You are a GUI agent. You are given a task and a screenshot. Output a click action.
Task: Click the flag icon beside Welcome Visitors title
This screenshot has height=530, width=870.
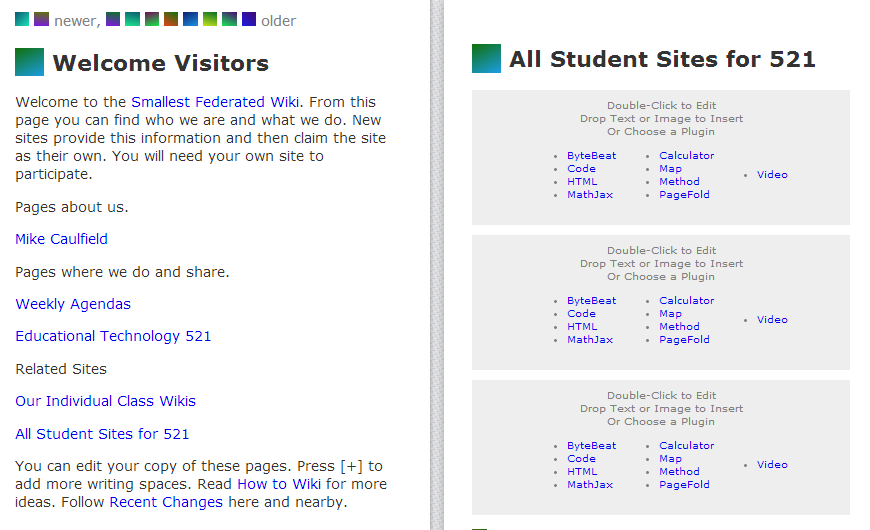tap(30, 63)
